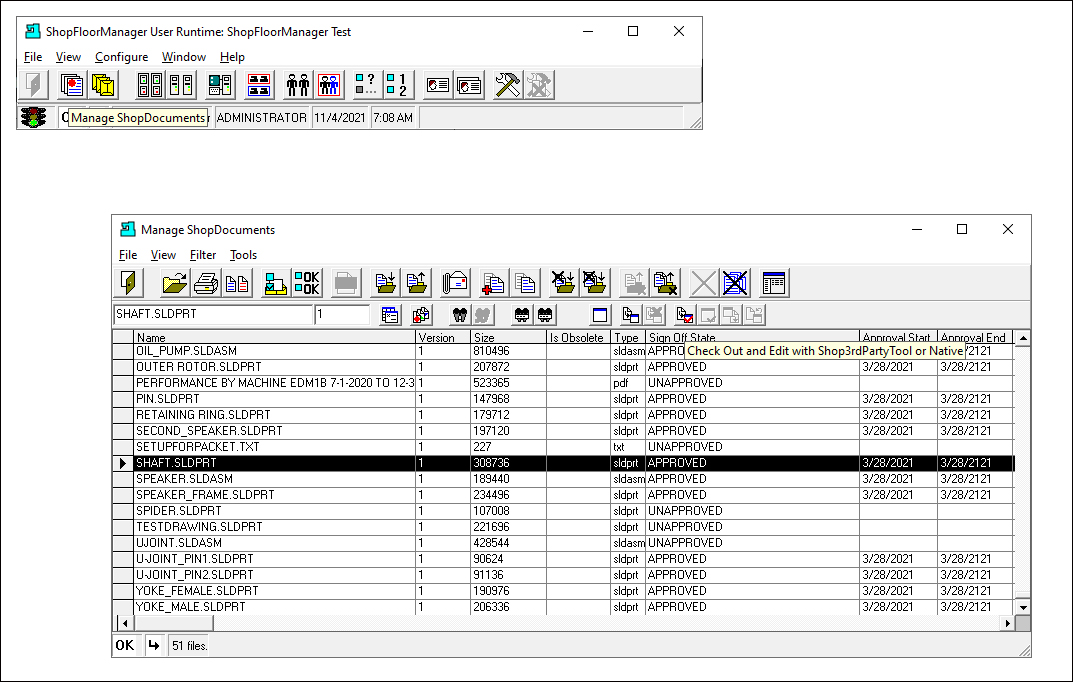Select the YOKE_MALE.SLDPRT file row

(x=563, y=607)
